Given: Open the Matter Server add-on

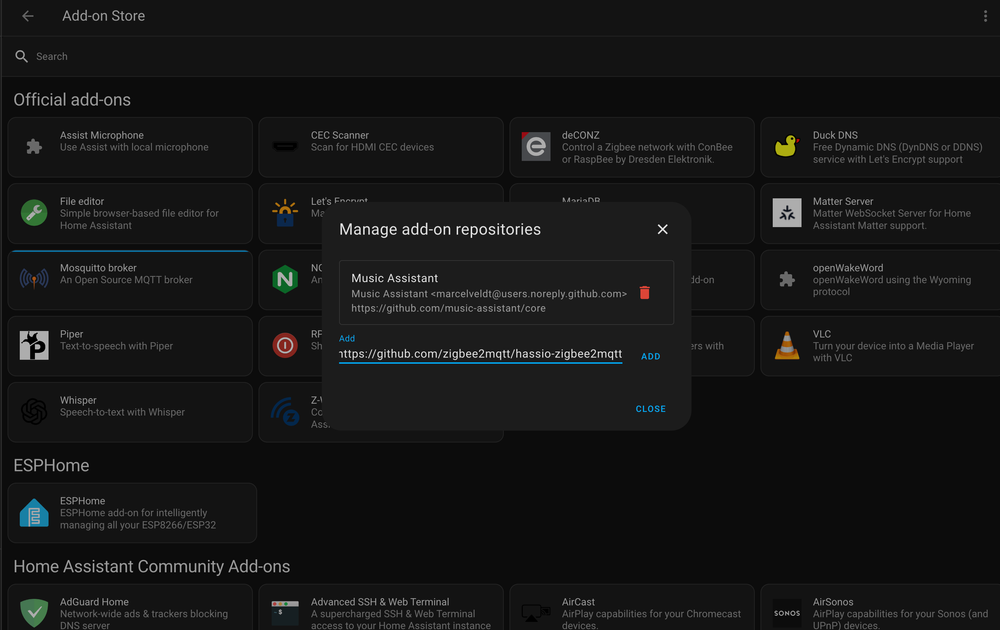Looking at the screenshot, I should point(880,213).
